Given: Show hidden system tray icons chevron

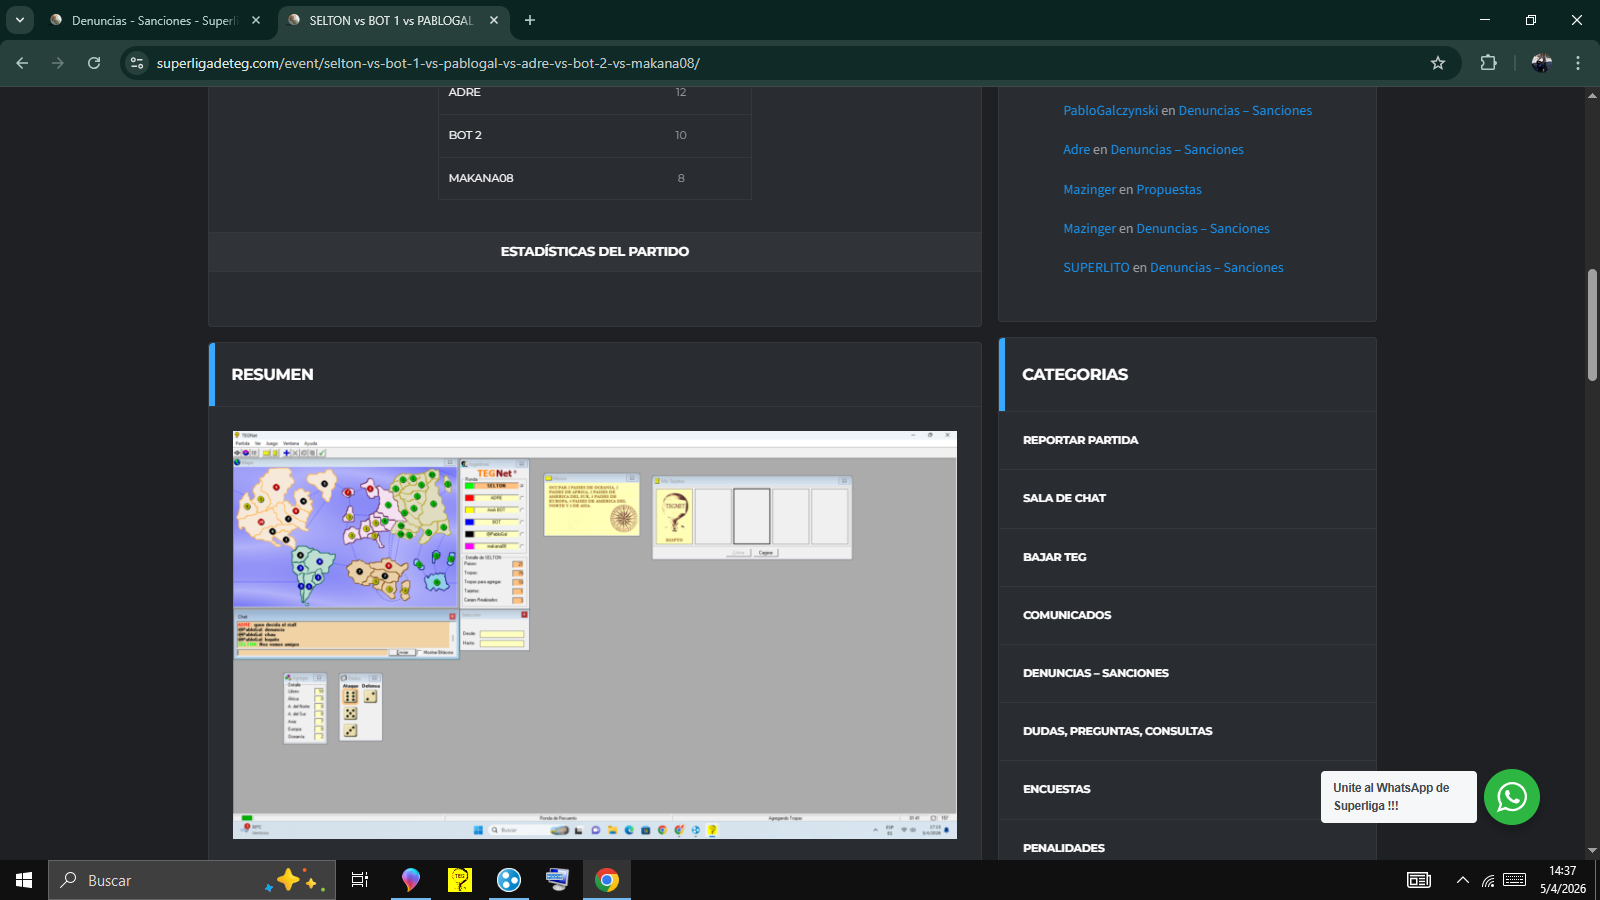Looking at the screenshot, I should [1462, 880].
